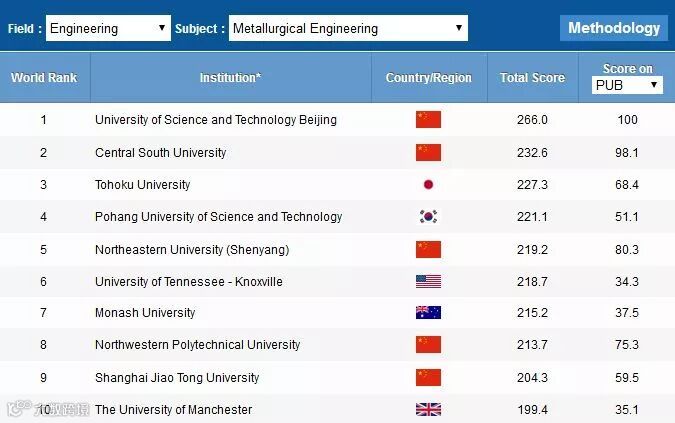The image size is (675, 423).
Task: Select PUB score 75.3
Action: pyautogui.click(x=627, y=345)
